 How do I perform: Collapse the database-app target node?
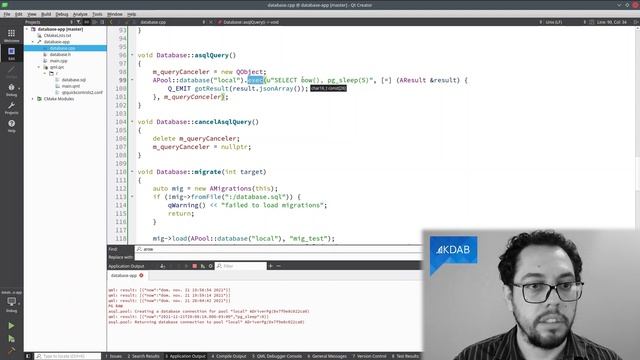coord(33,42)
